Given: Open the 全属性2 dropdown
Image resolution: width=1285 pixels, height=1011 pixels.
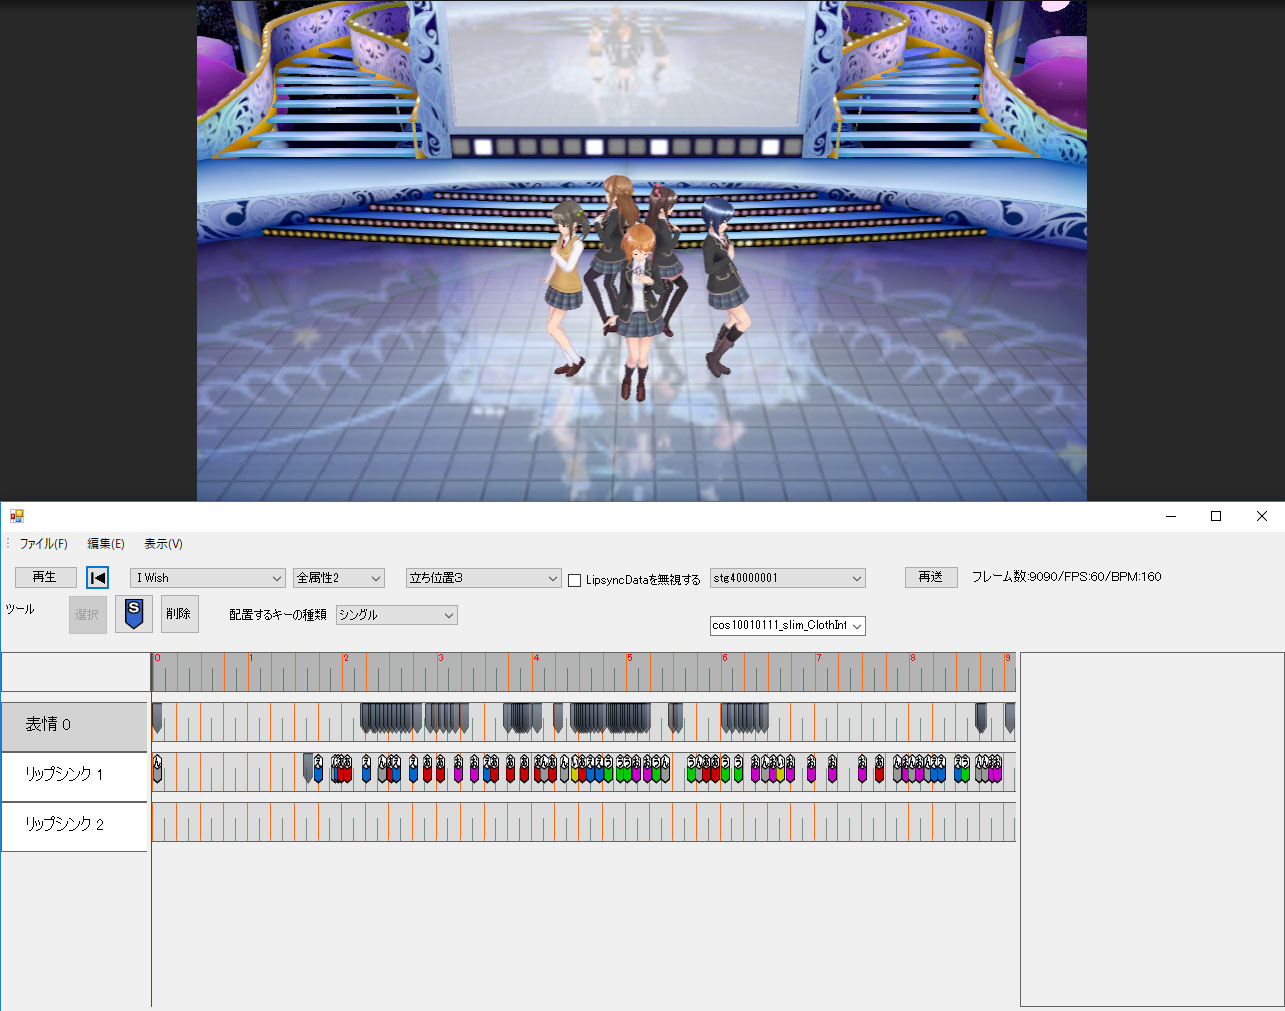Looking at the screenshot, I should [x=339, y=578].
